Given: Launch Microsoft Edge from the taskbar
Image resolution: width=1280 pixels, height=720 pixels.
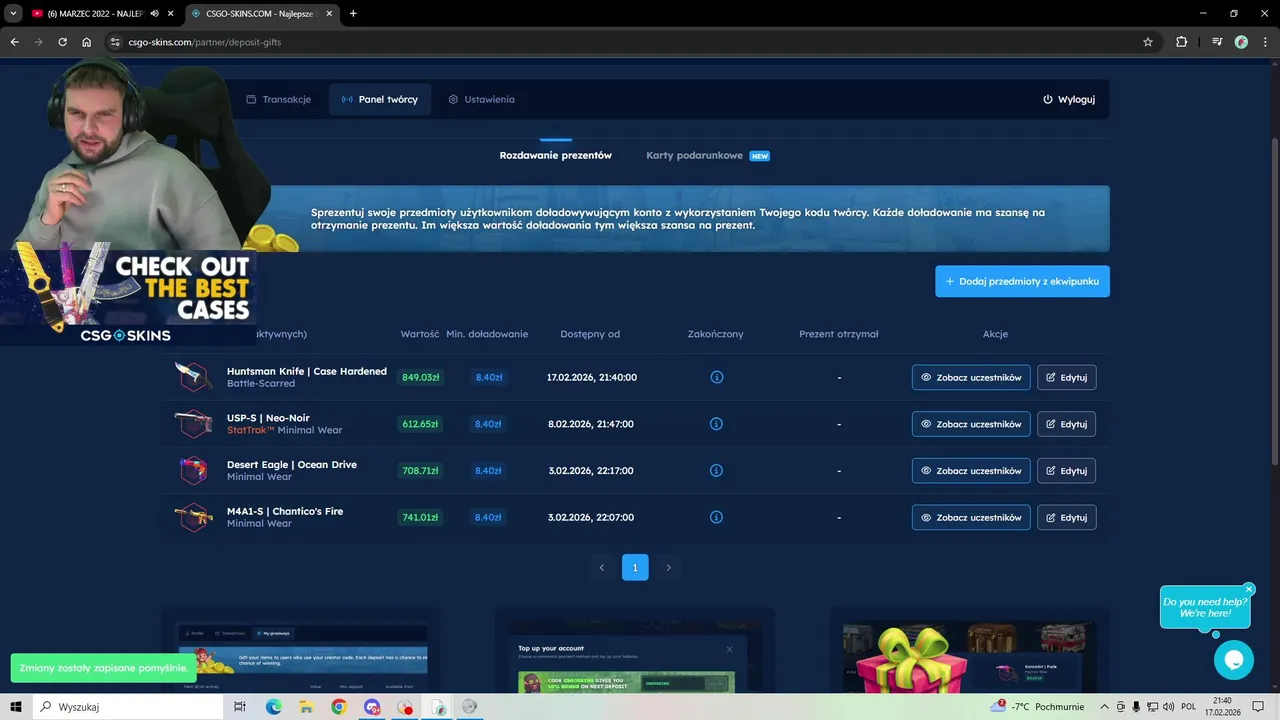Looking at the screenshot, I should coord(274,707).
